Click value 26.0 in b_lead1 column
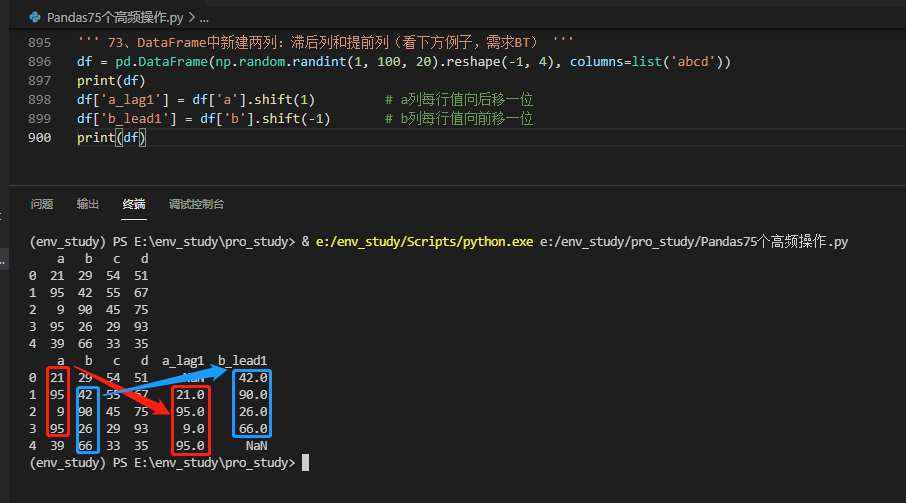The height and width of the screenshot is (503, 906). click(x=253, y=412)
